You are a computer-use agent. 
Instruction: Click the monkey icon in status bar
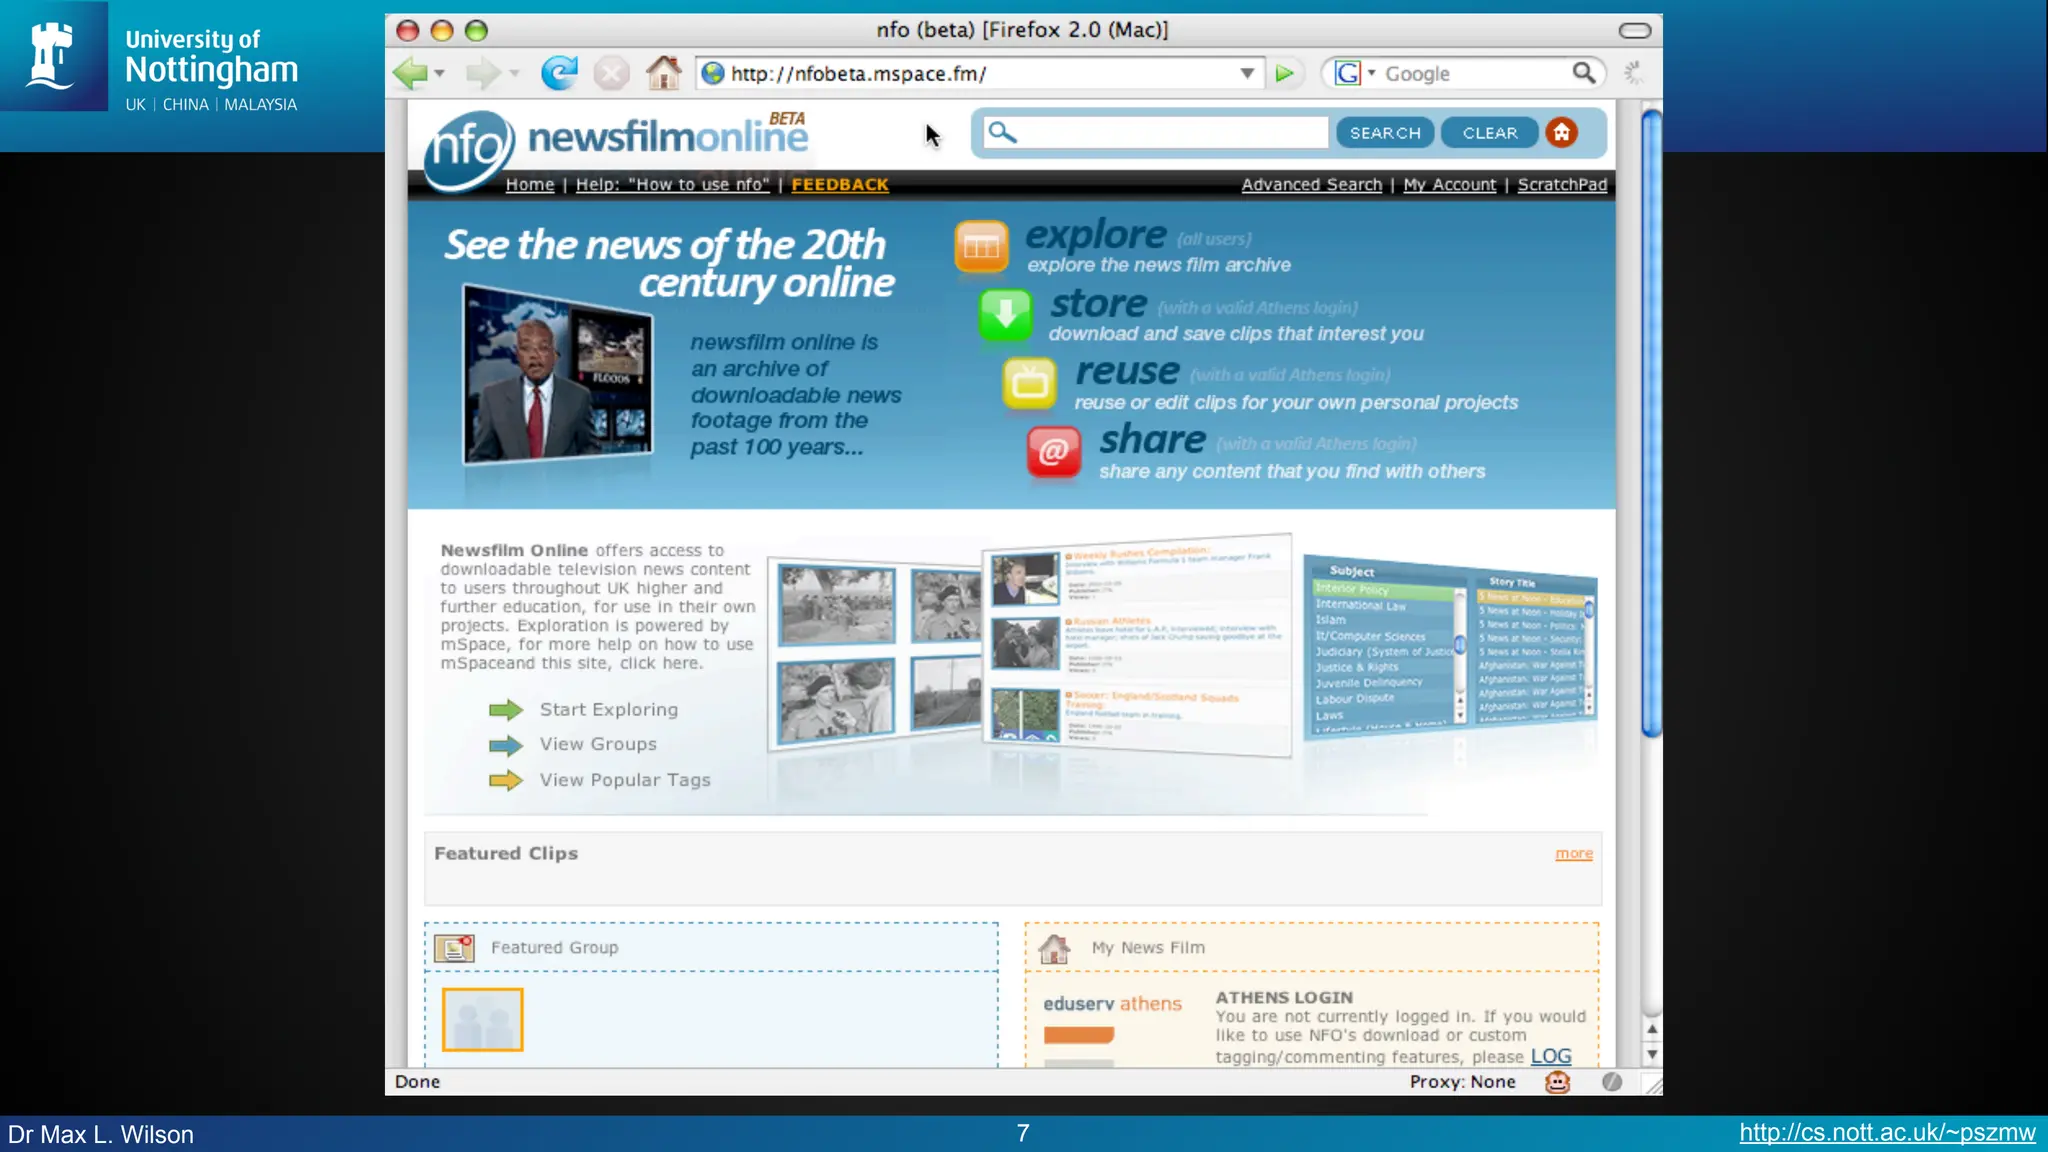pyautogui.click(x=1557, y=1081)
